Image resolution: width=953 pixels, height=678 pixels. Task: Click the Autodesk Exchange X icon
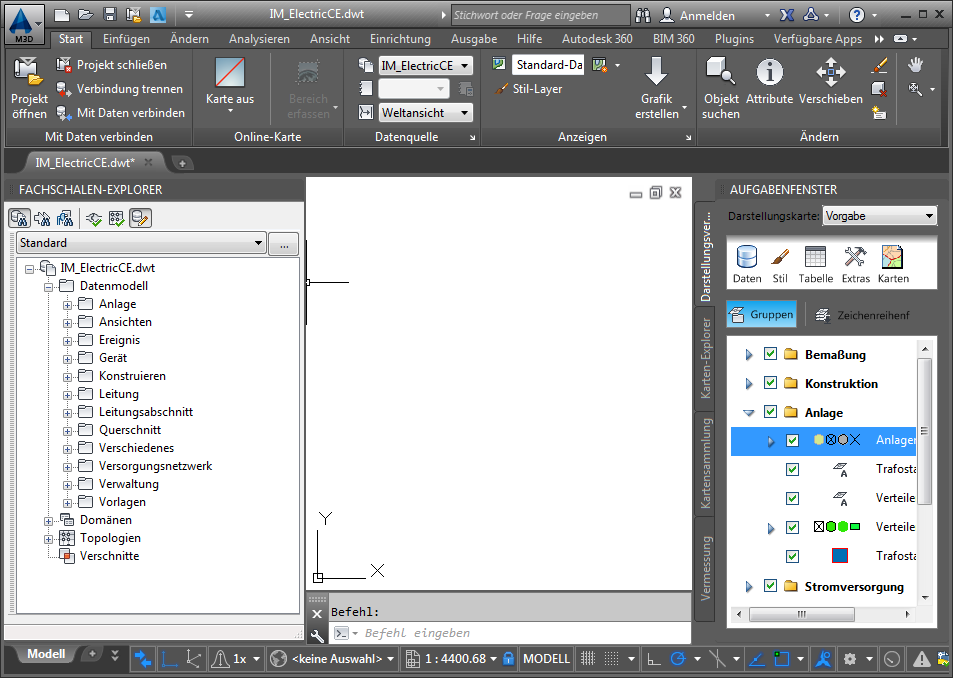point(787,15)
